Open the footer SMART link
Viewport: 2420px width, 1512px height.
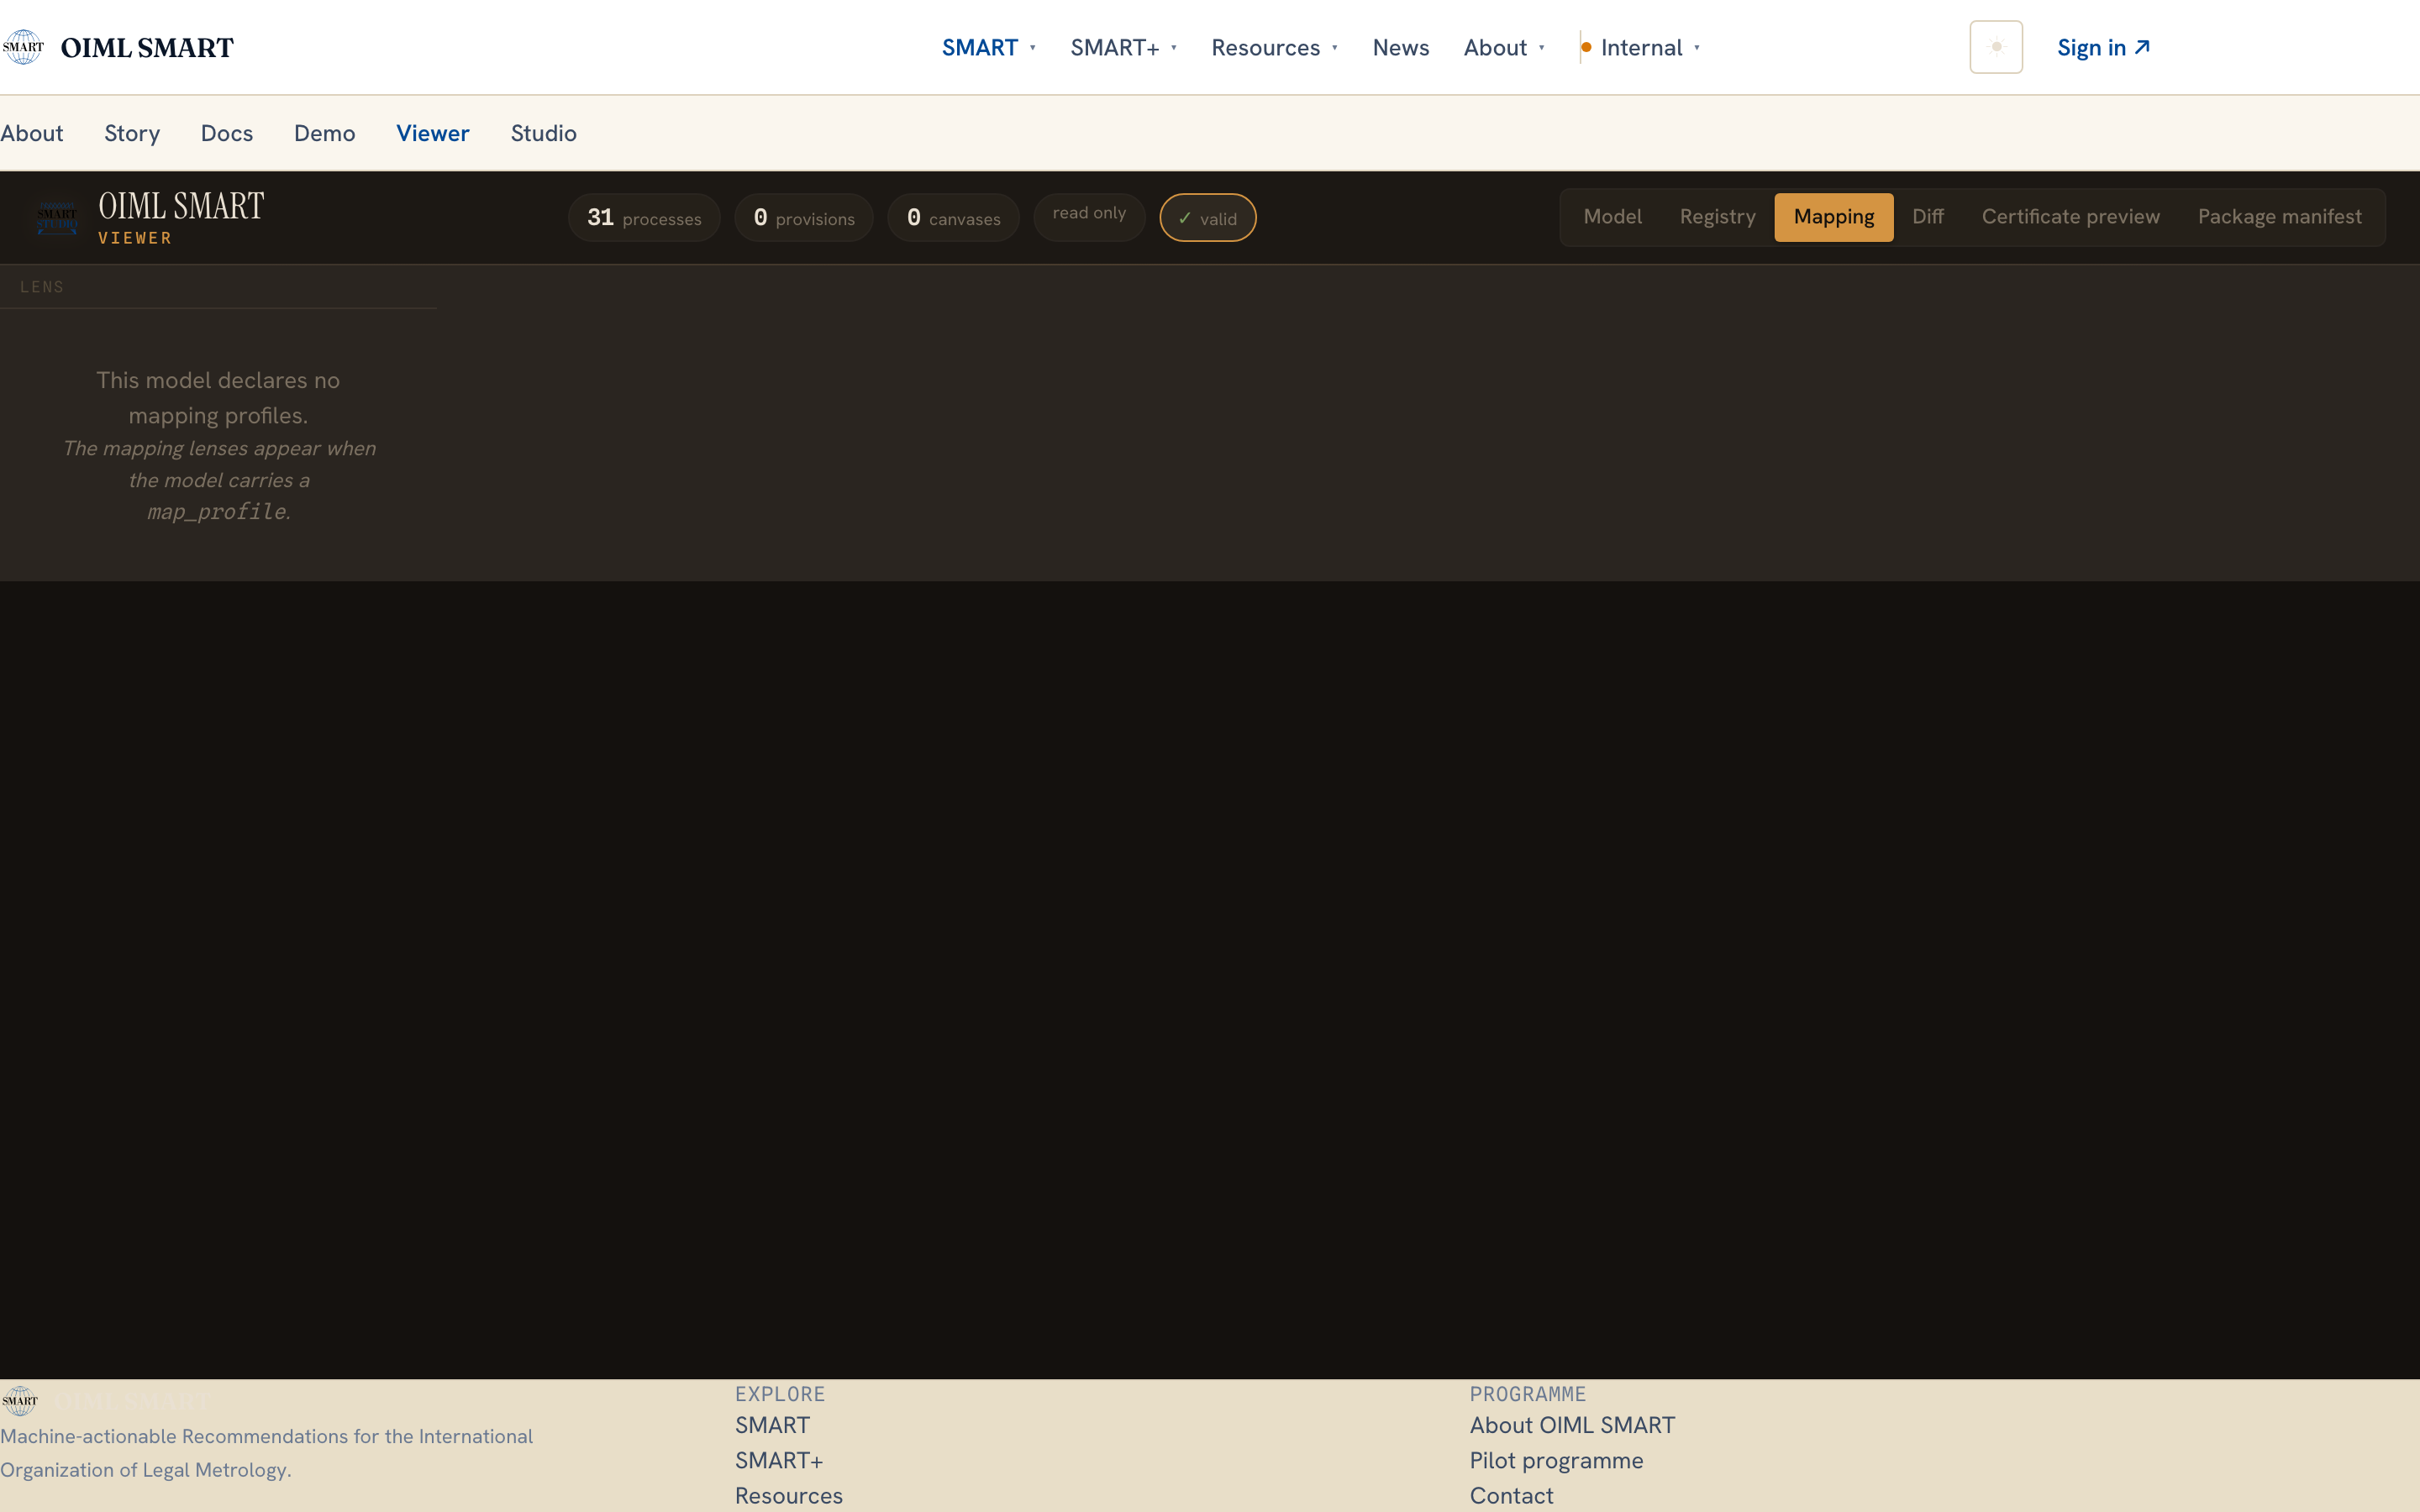[x=772, y=1425]
